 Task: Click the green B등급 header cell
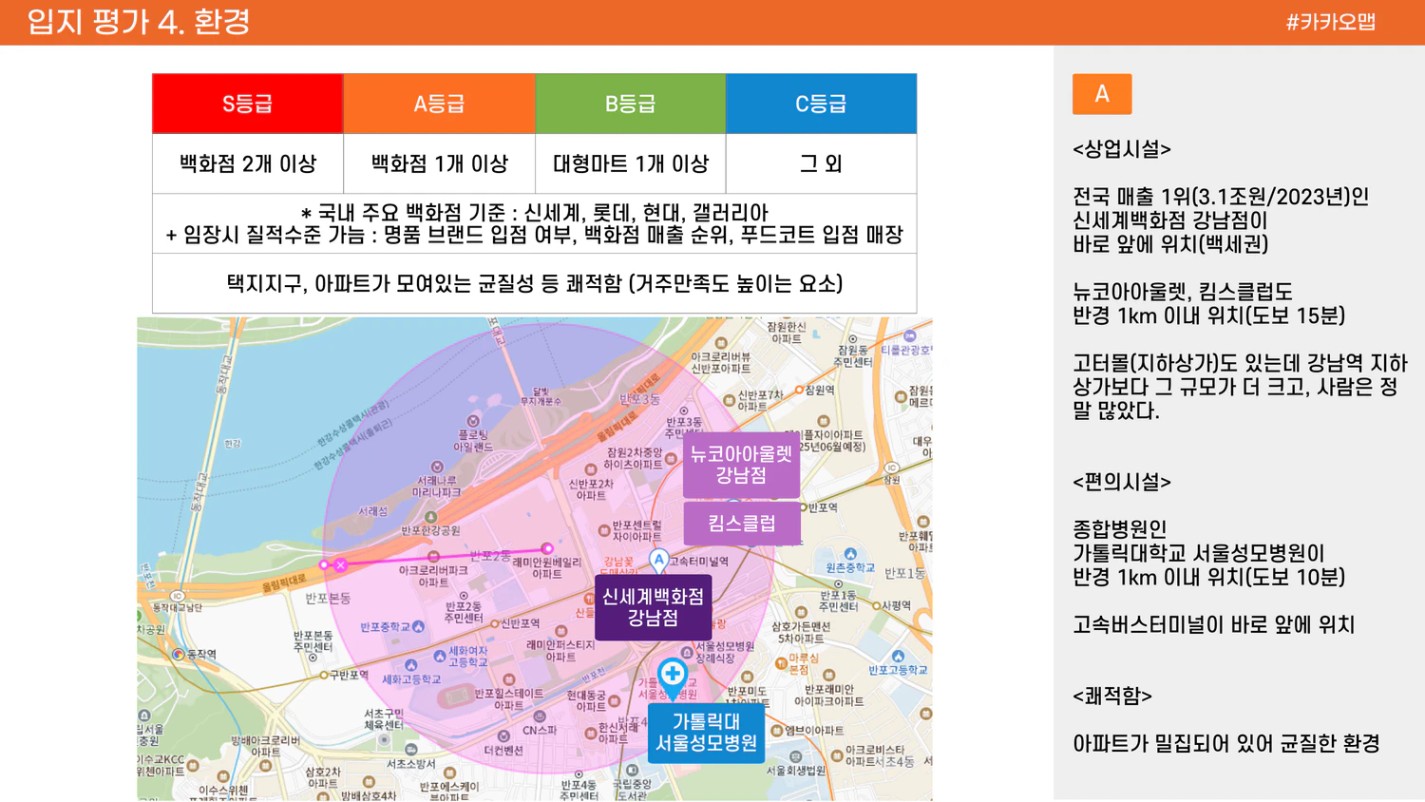(x=631, y=104)
